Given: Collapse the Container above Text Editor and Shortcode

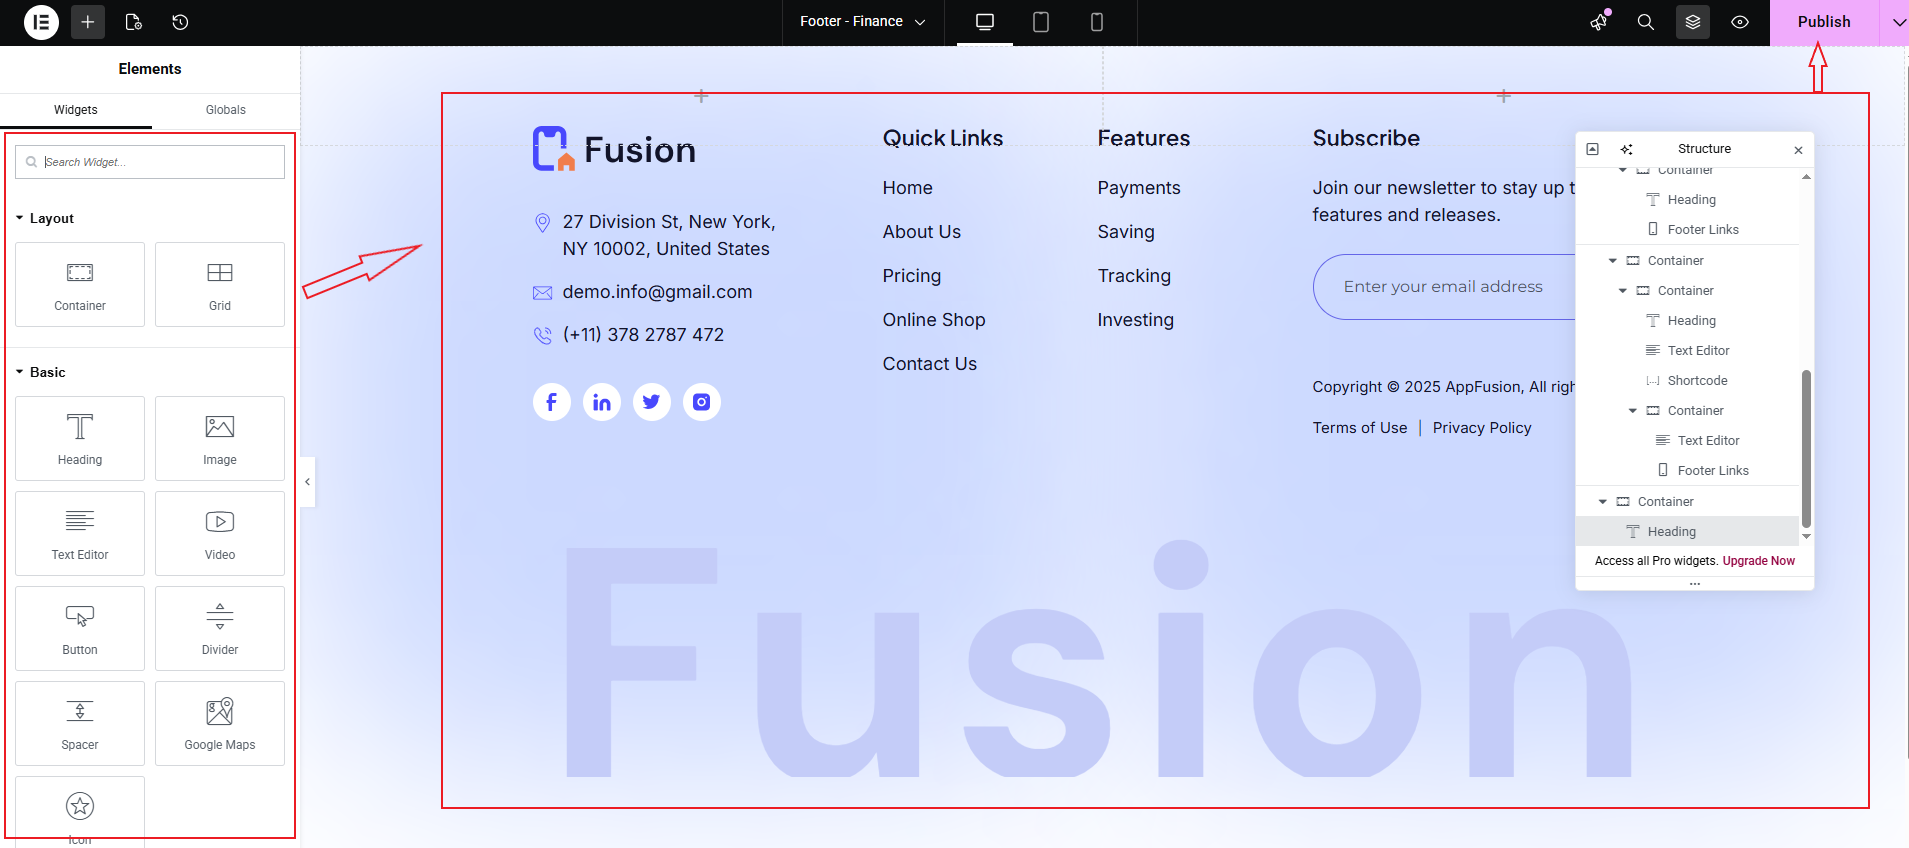Looking at the screenshot, I should pyautogui.click(x=1623, y=291).
